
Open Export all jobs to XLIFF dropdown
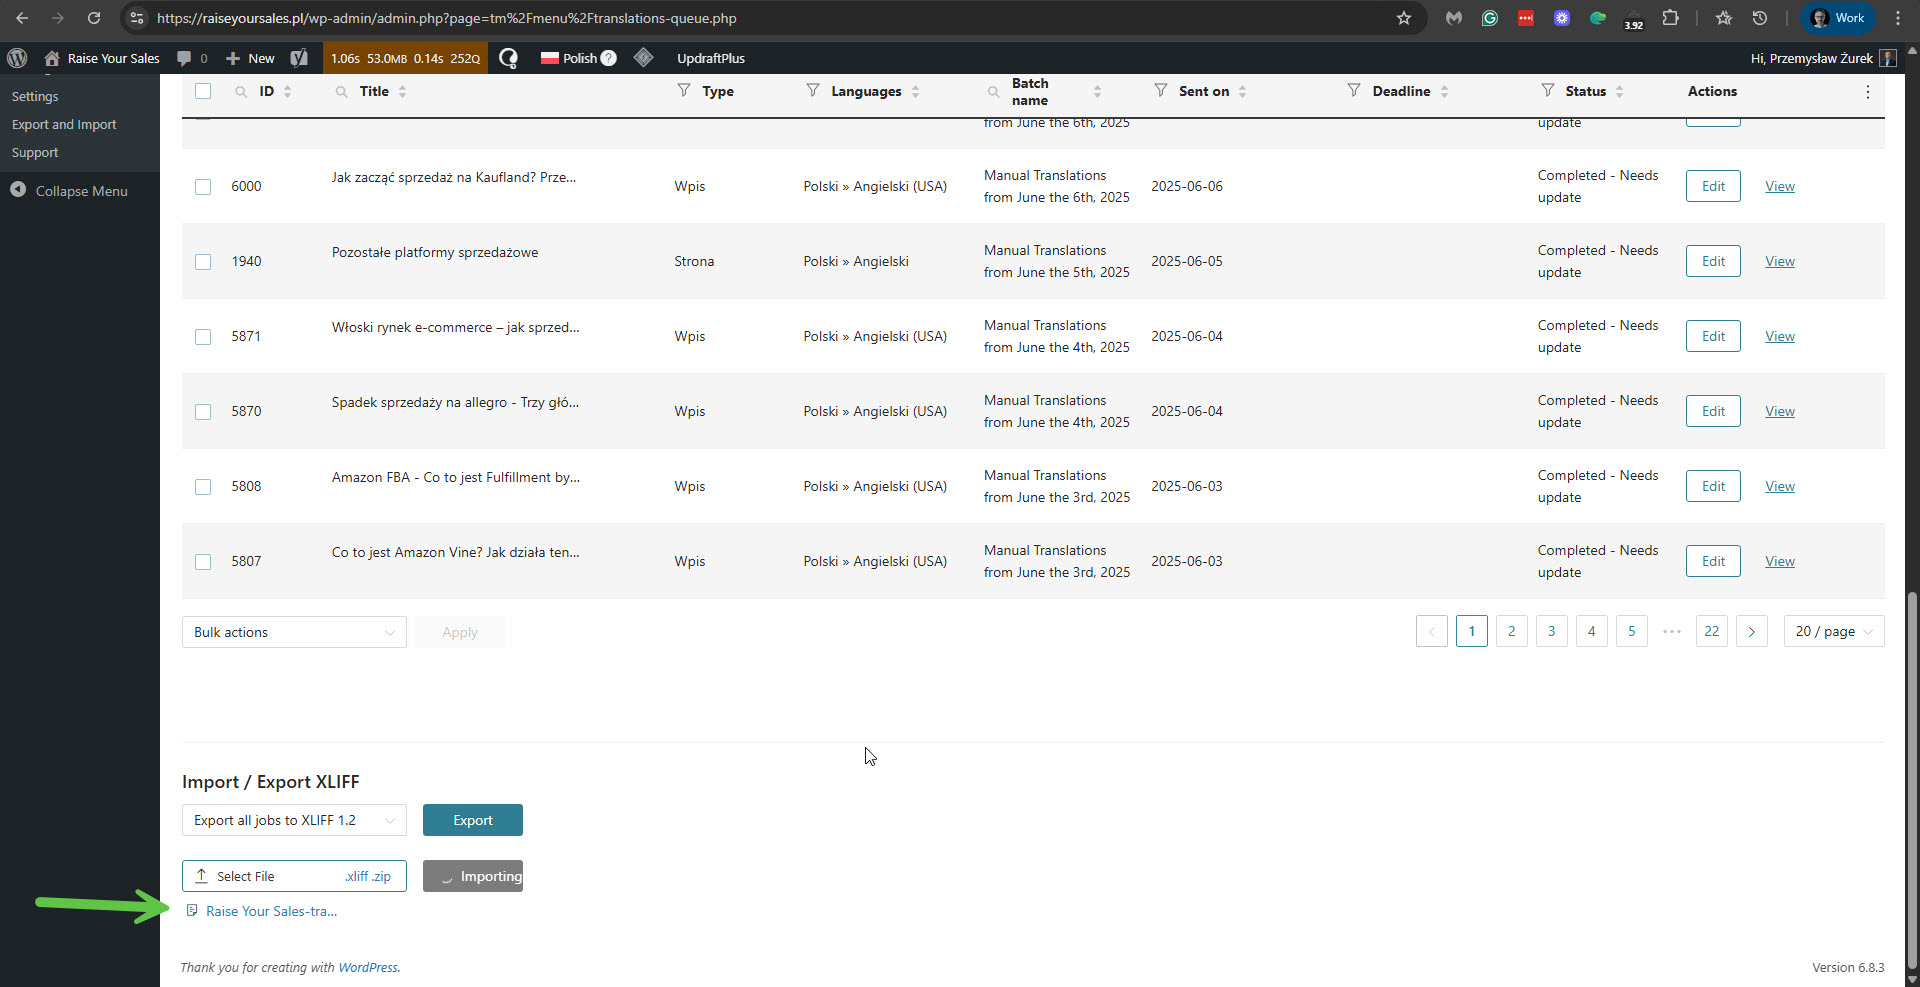(294, 820)
